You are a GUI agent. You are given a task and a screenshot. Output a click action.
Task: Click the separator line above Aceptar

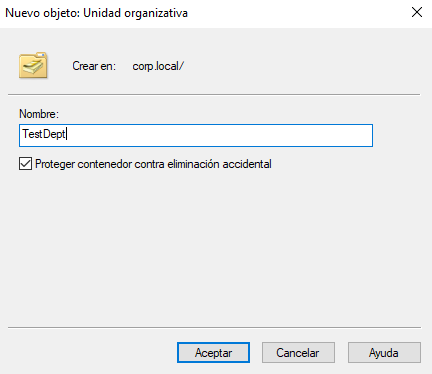coord(214,327)
